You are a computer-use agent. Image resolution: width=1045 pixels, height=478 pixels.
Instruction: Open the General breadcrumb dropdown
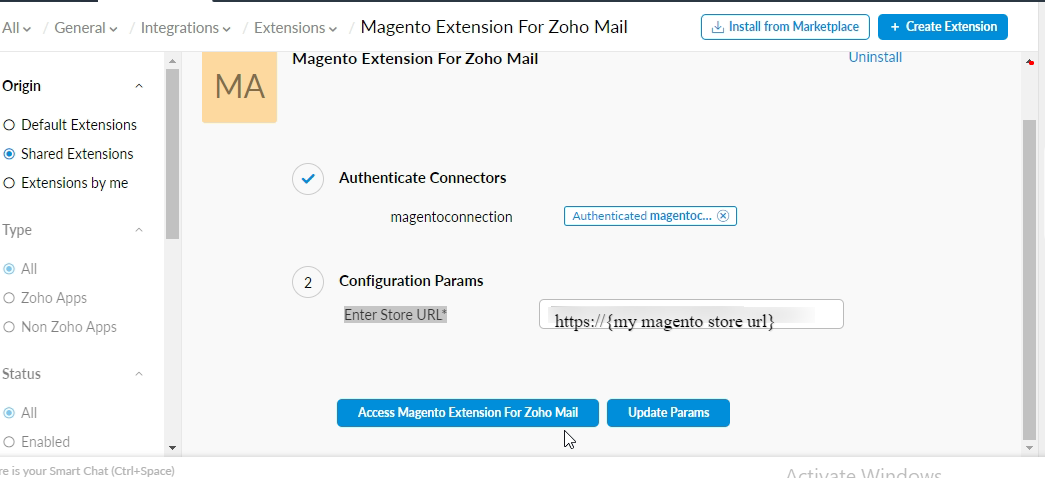(x=86, y=28)
